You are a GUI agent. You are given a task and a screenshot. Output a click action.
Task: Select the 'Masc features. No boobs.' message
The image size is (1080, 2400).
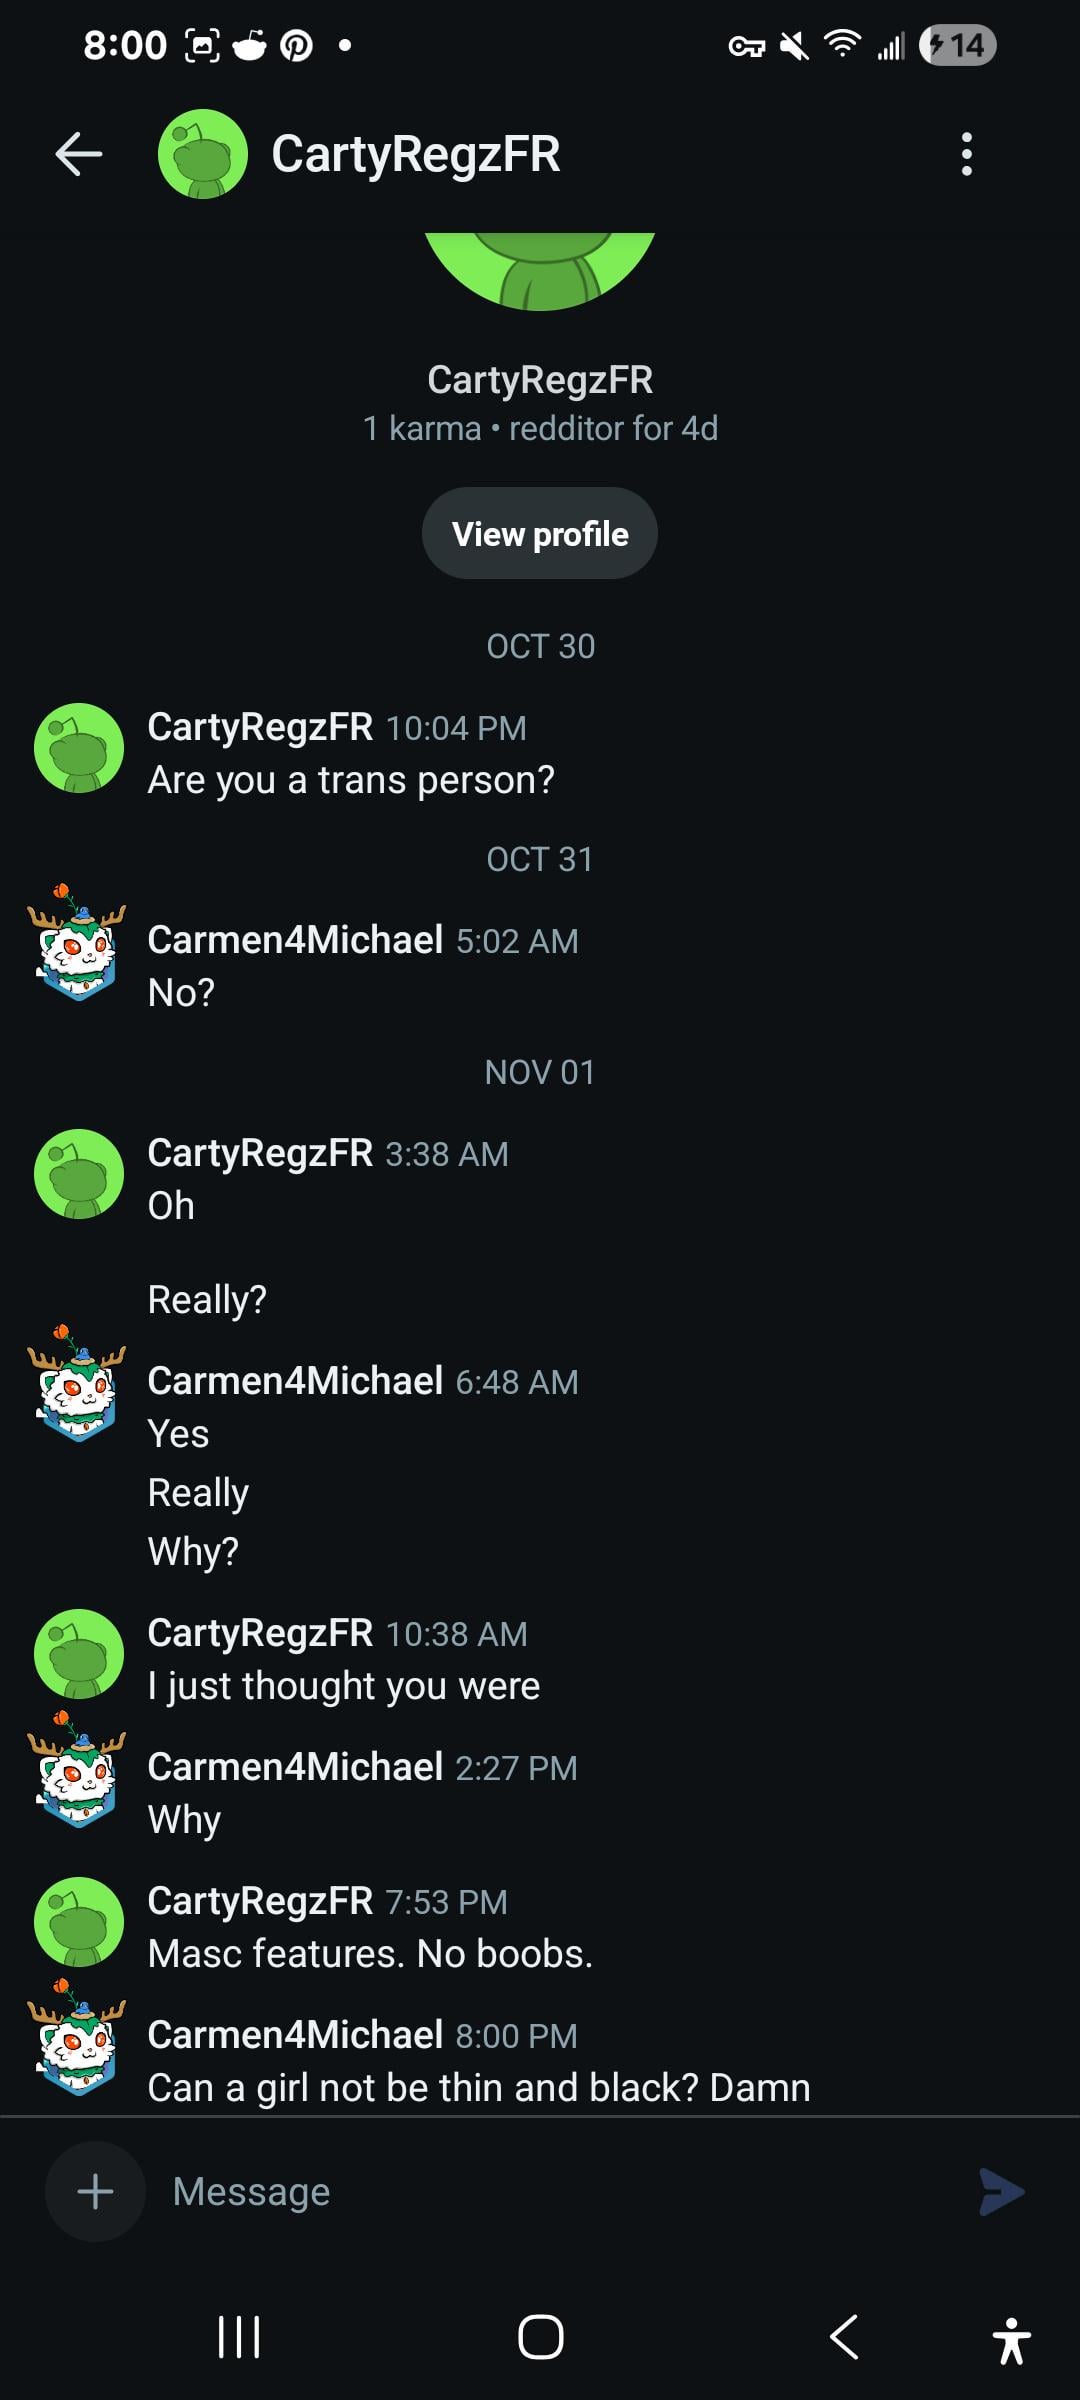[x=370, y=1953]
